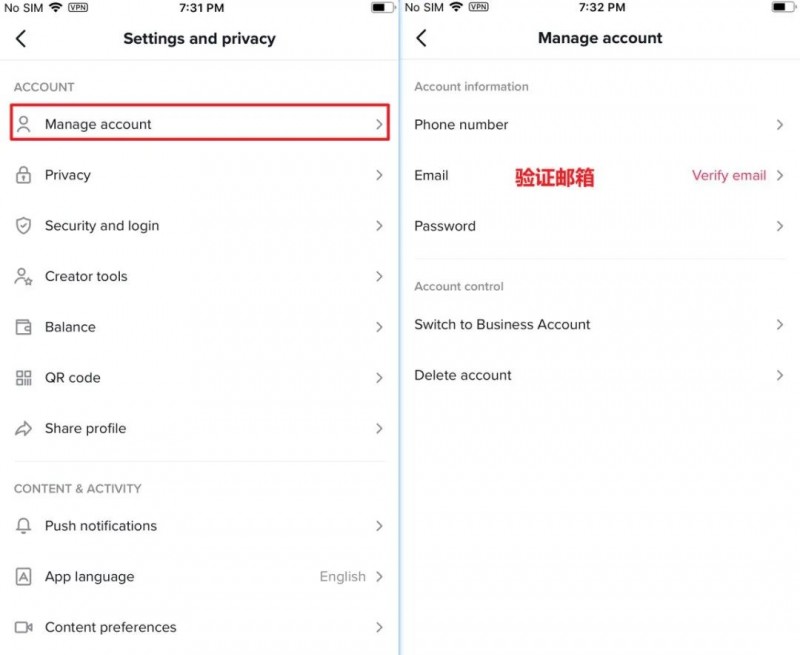Click the Manage account person icon

tap(23, 124)
